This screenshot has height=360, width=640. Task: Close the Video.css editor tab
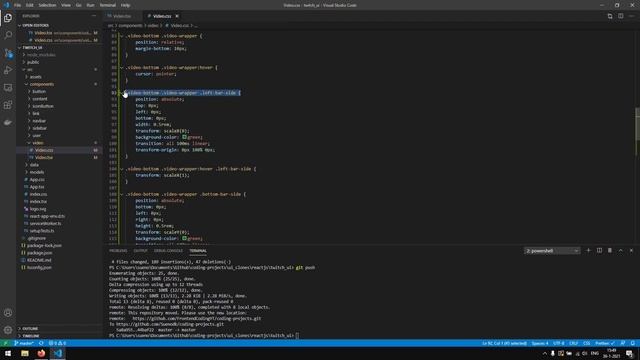177,16
